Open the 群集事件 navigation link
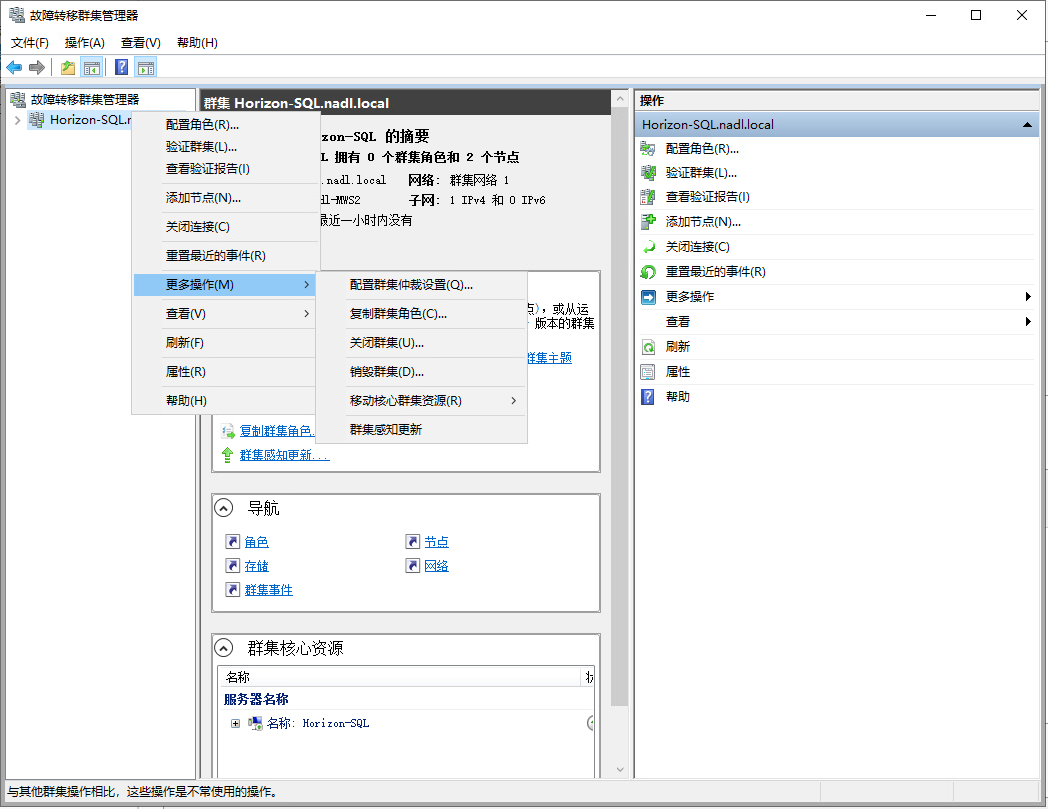The height and width of the screenshot is (809, 1048). [269, 590]
